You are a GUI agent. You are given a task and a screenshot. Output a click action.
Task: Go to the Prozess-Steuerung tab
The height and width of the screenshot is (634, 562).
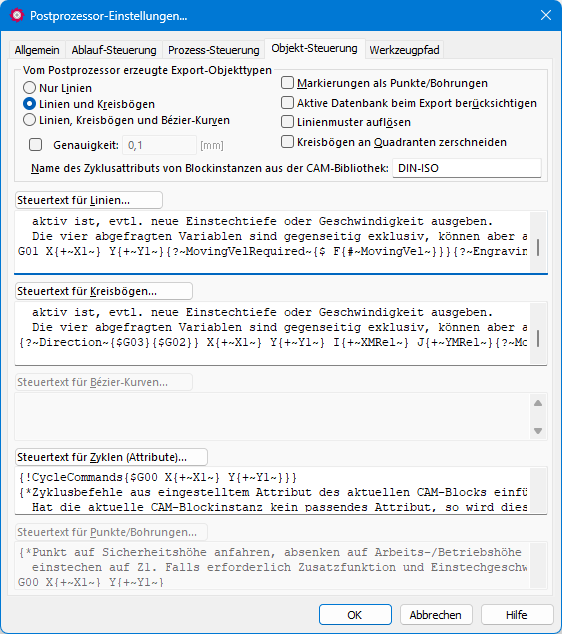pos(213,50)
